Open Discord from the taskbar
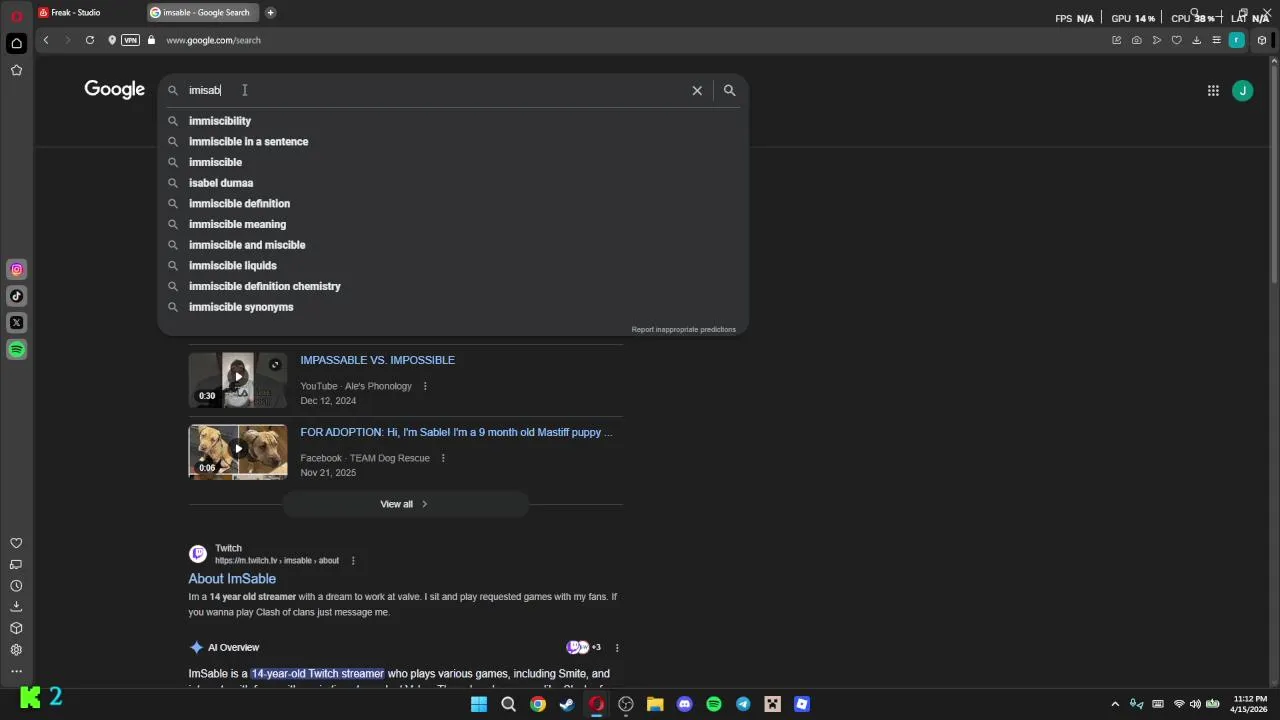This screenshot has width=1280, height=720. [x=684, y=704]
